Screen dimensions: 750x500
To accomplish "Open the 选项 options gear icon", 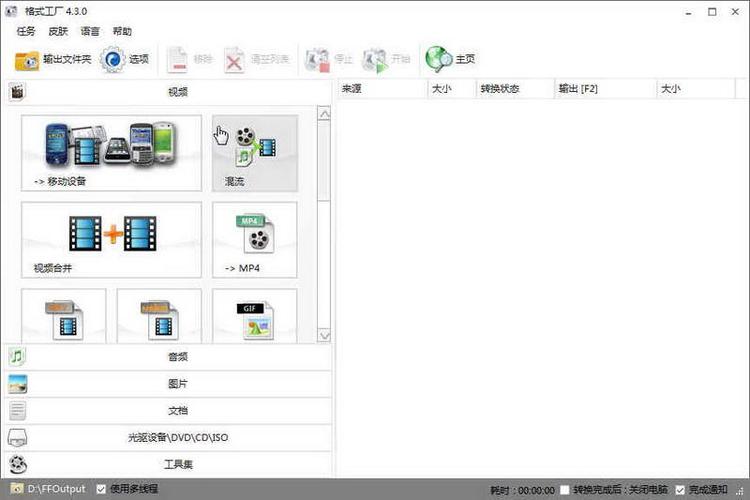I will [112, 59].
